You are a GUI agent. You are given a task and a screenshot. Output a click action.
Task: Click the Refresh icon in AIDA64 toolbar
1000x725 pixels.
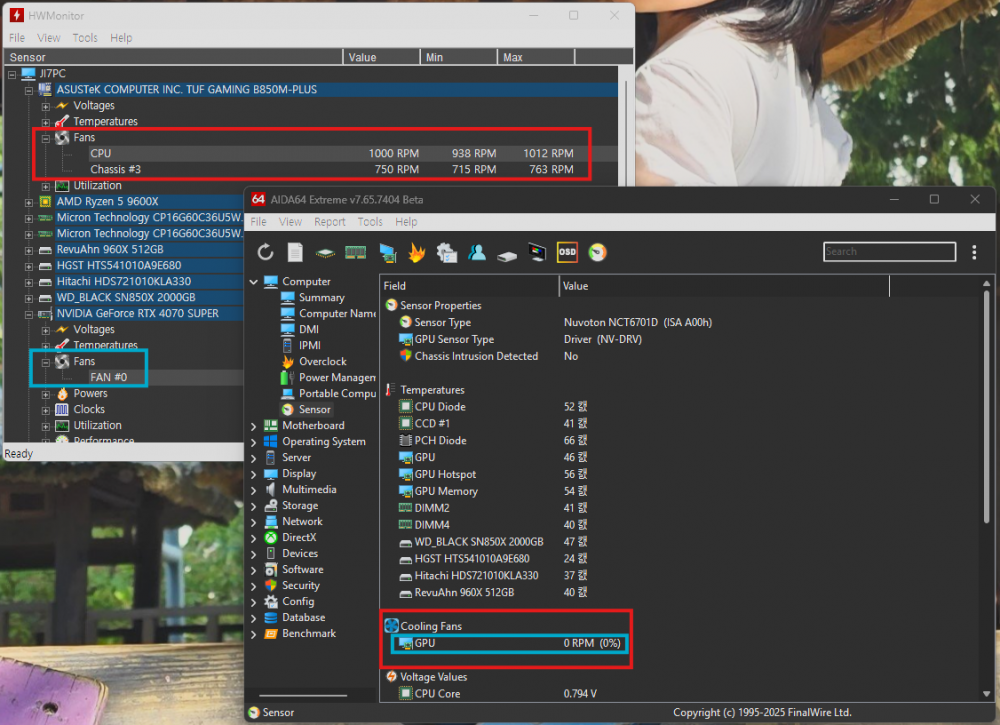pyautogui.click(x=266, y=252)
